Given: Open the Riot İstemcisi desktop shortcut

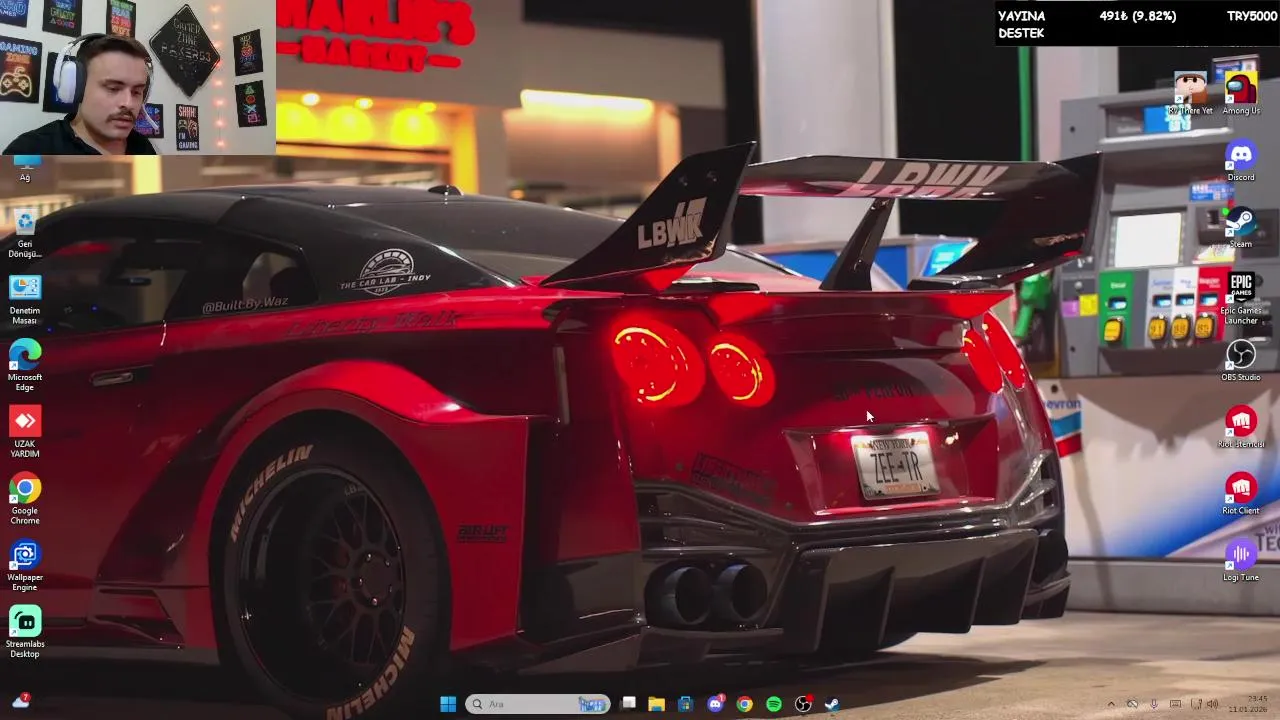Looking at the screenshot, I should pyautogui.click(x=1241, y=428).
